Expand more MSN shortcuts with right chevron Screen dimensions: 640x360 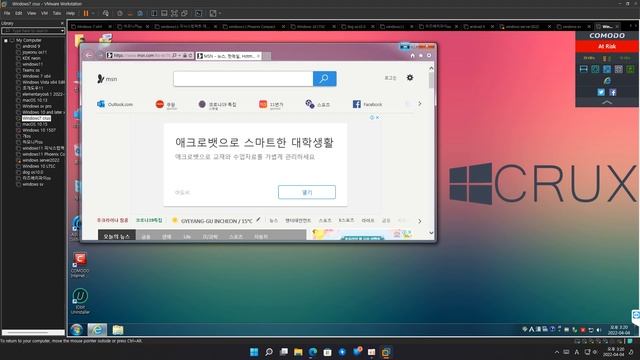[420, 104]
